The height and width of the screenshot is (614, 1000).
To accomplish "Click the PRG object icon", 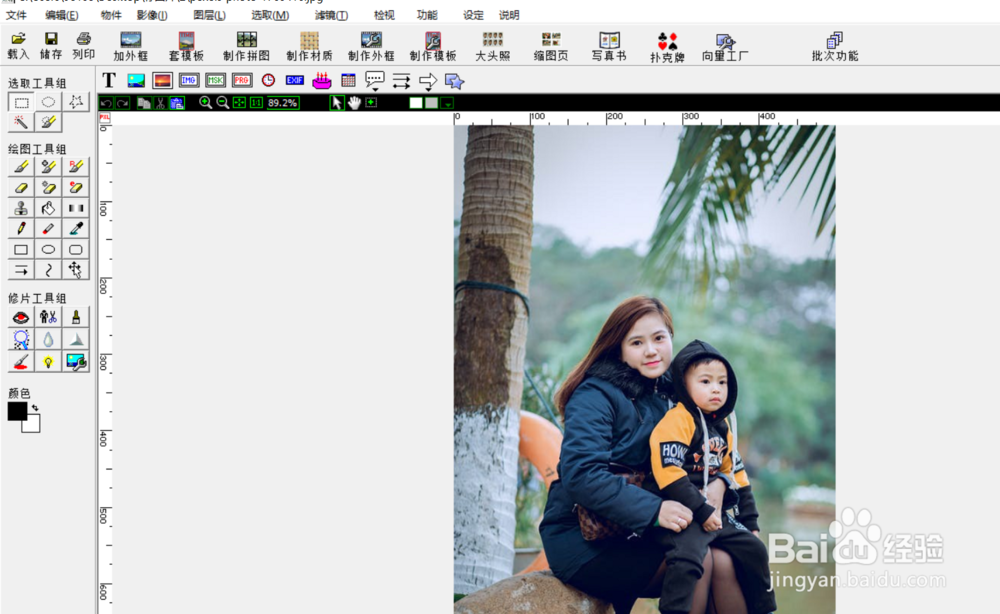I will [242, 80].
